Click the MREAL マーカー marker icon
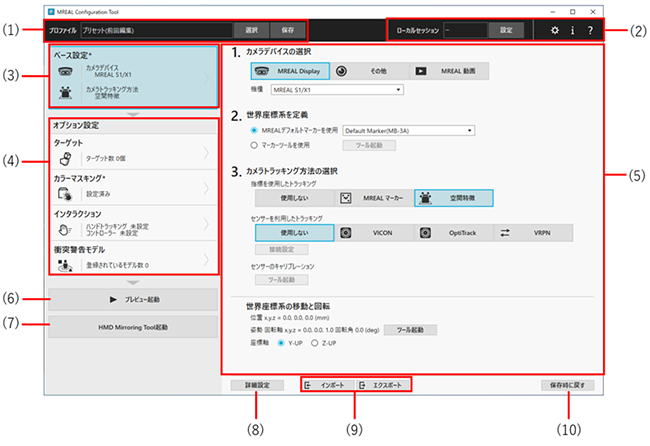The width and height of the screenshot is (650, 446). (346, 198)
